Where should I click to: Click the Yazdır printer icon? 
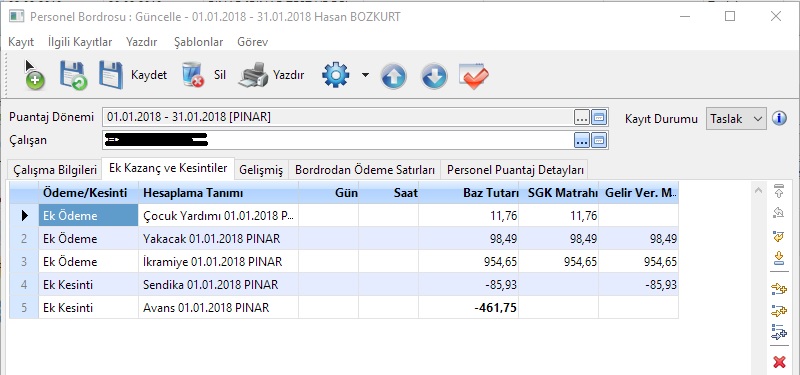coord(253,75)
